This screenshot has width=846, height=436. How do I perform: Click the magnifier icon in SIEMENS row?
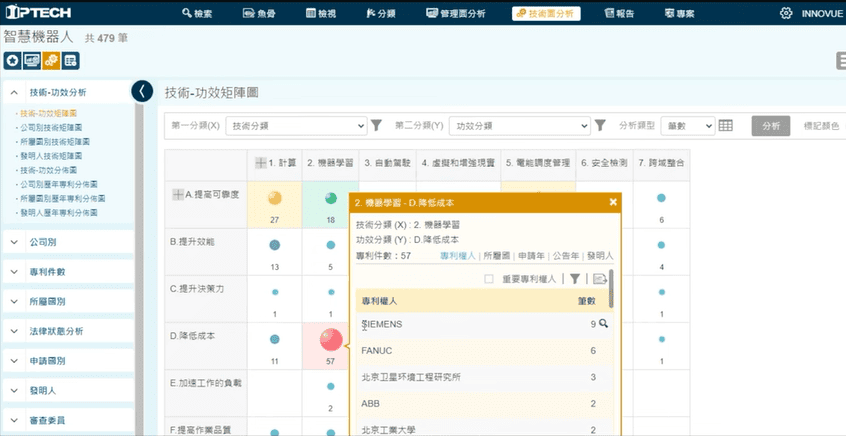(603, 324)
